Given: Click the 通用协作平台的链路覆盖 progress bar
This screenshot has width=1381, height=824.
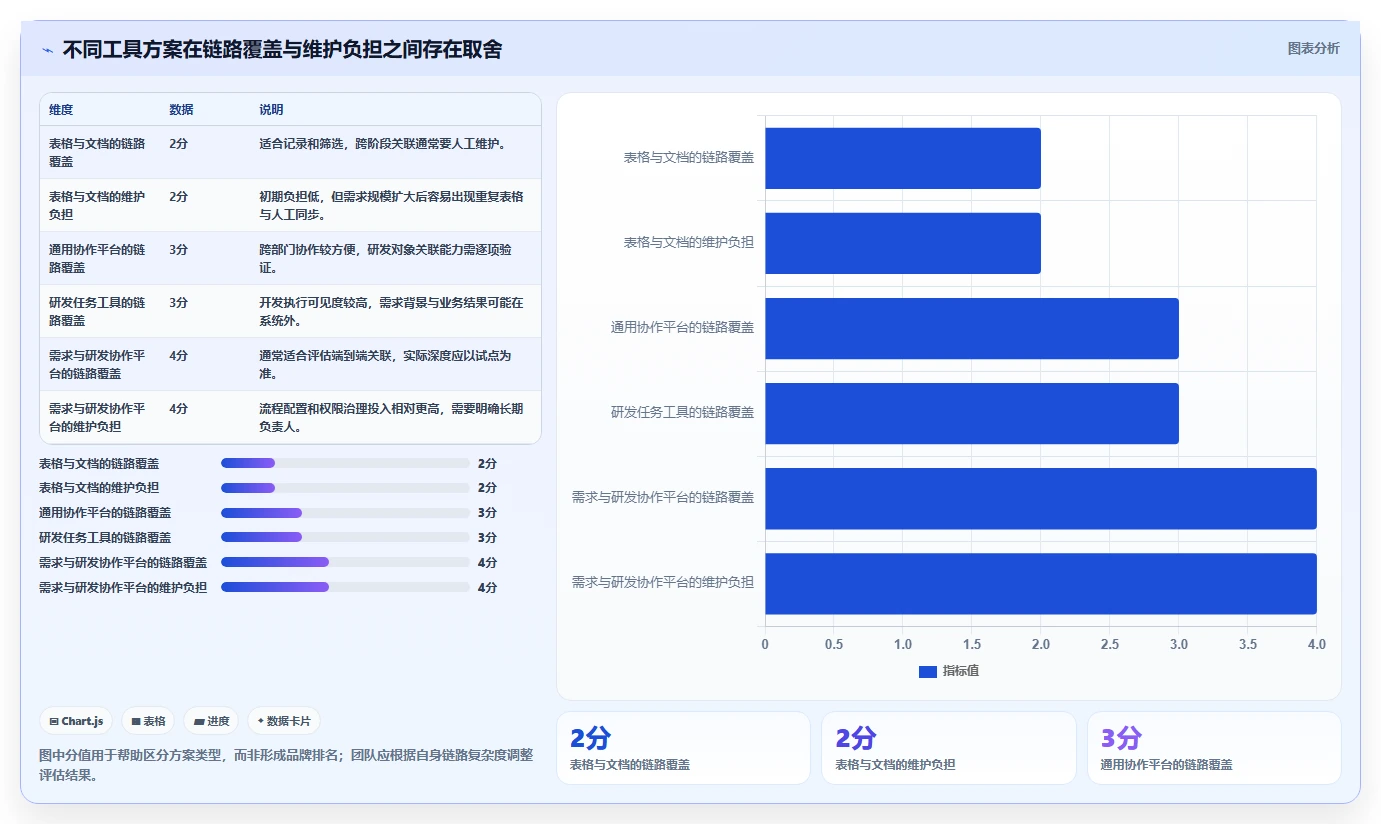Looking at the screenshot, I should [345, 513].
